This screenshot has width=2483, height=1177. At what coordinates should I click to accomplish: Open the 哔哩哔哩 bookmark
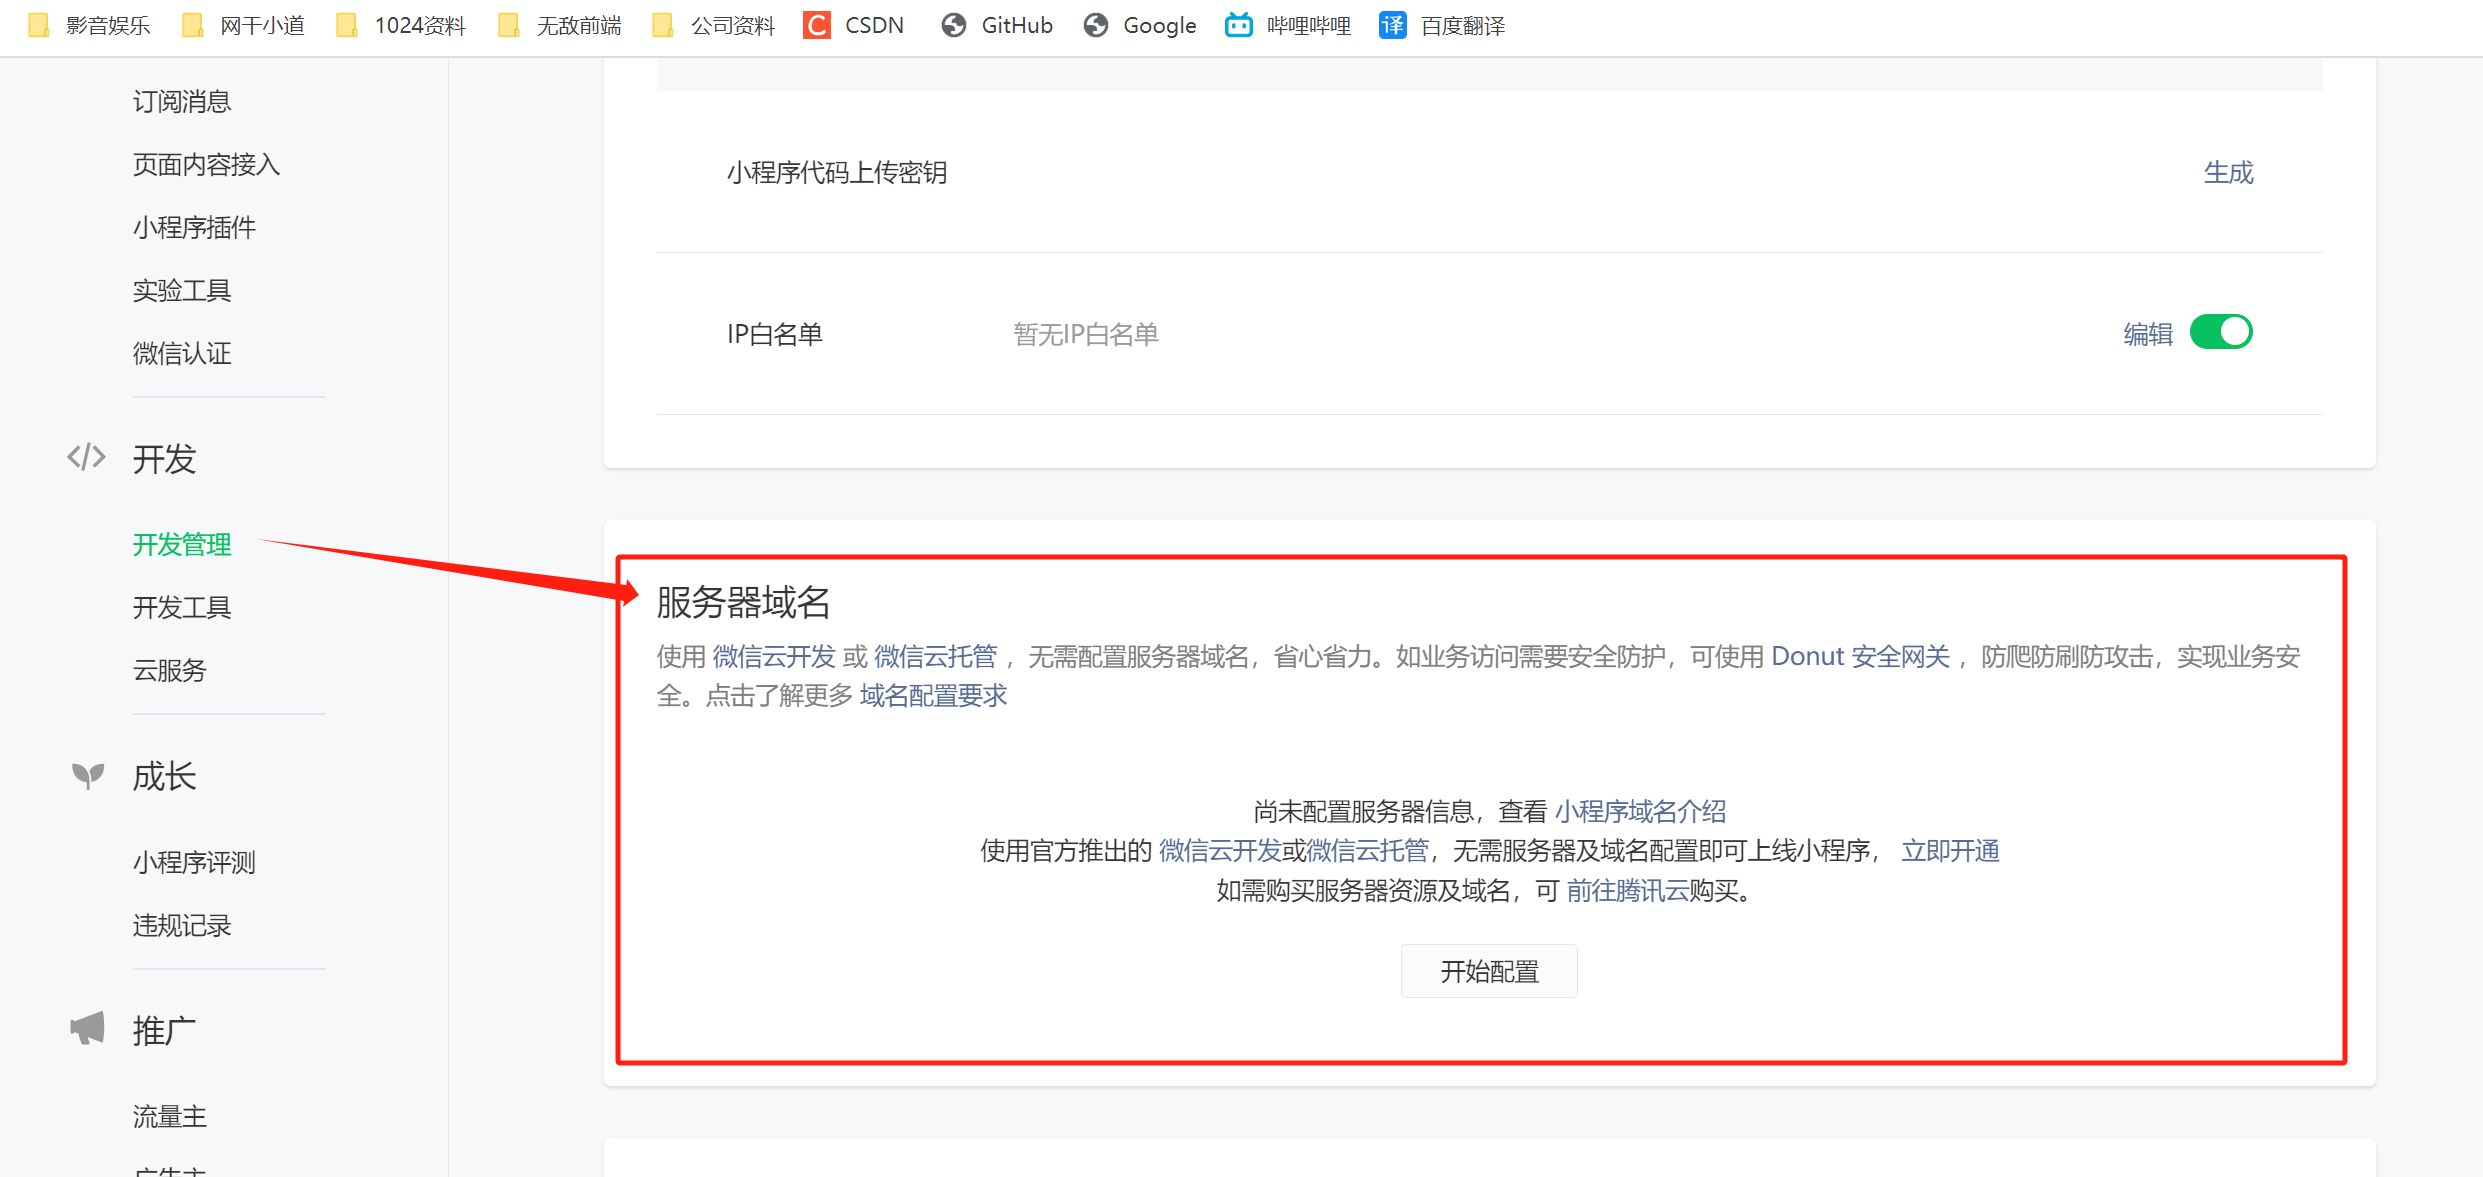point(1287,25)
